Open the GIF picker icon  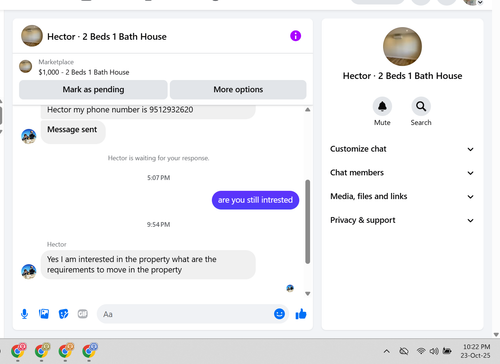[83, 314]
